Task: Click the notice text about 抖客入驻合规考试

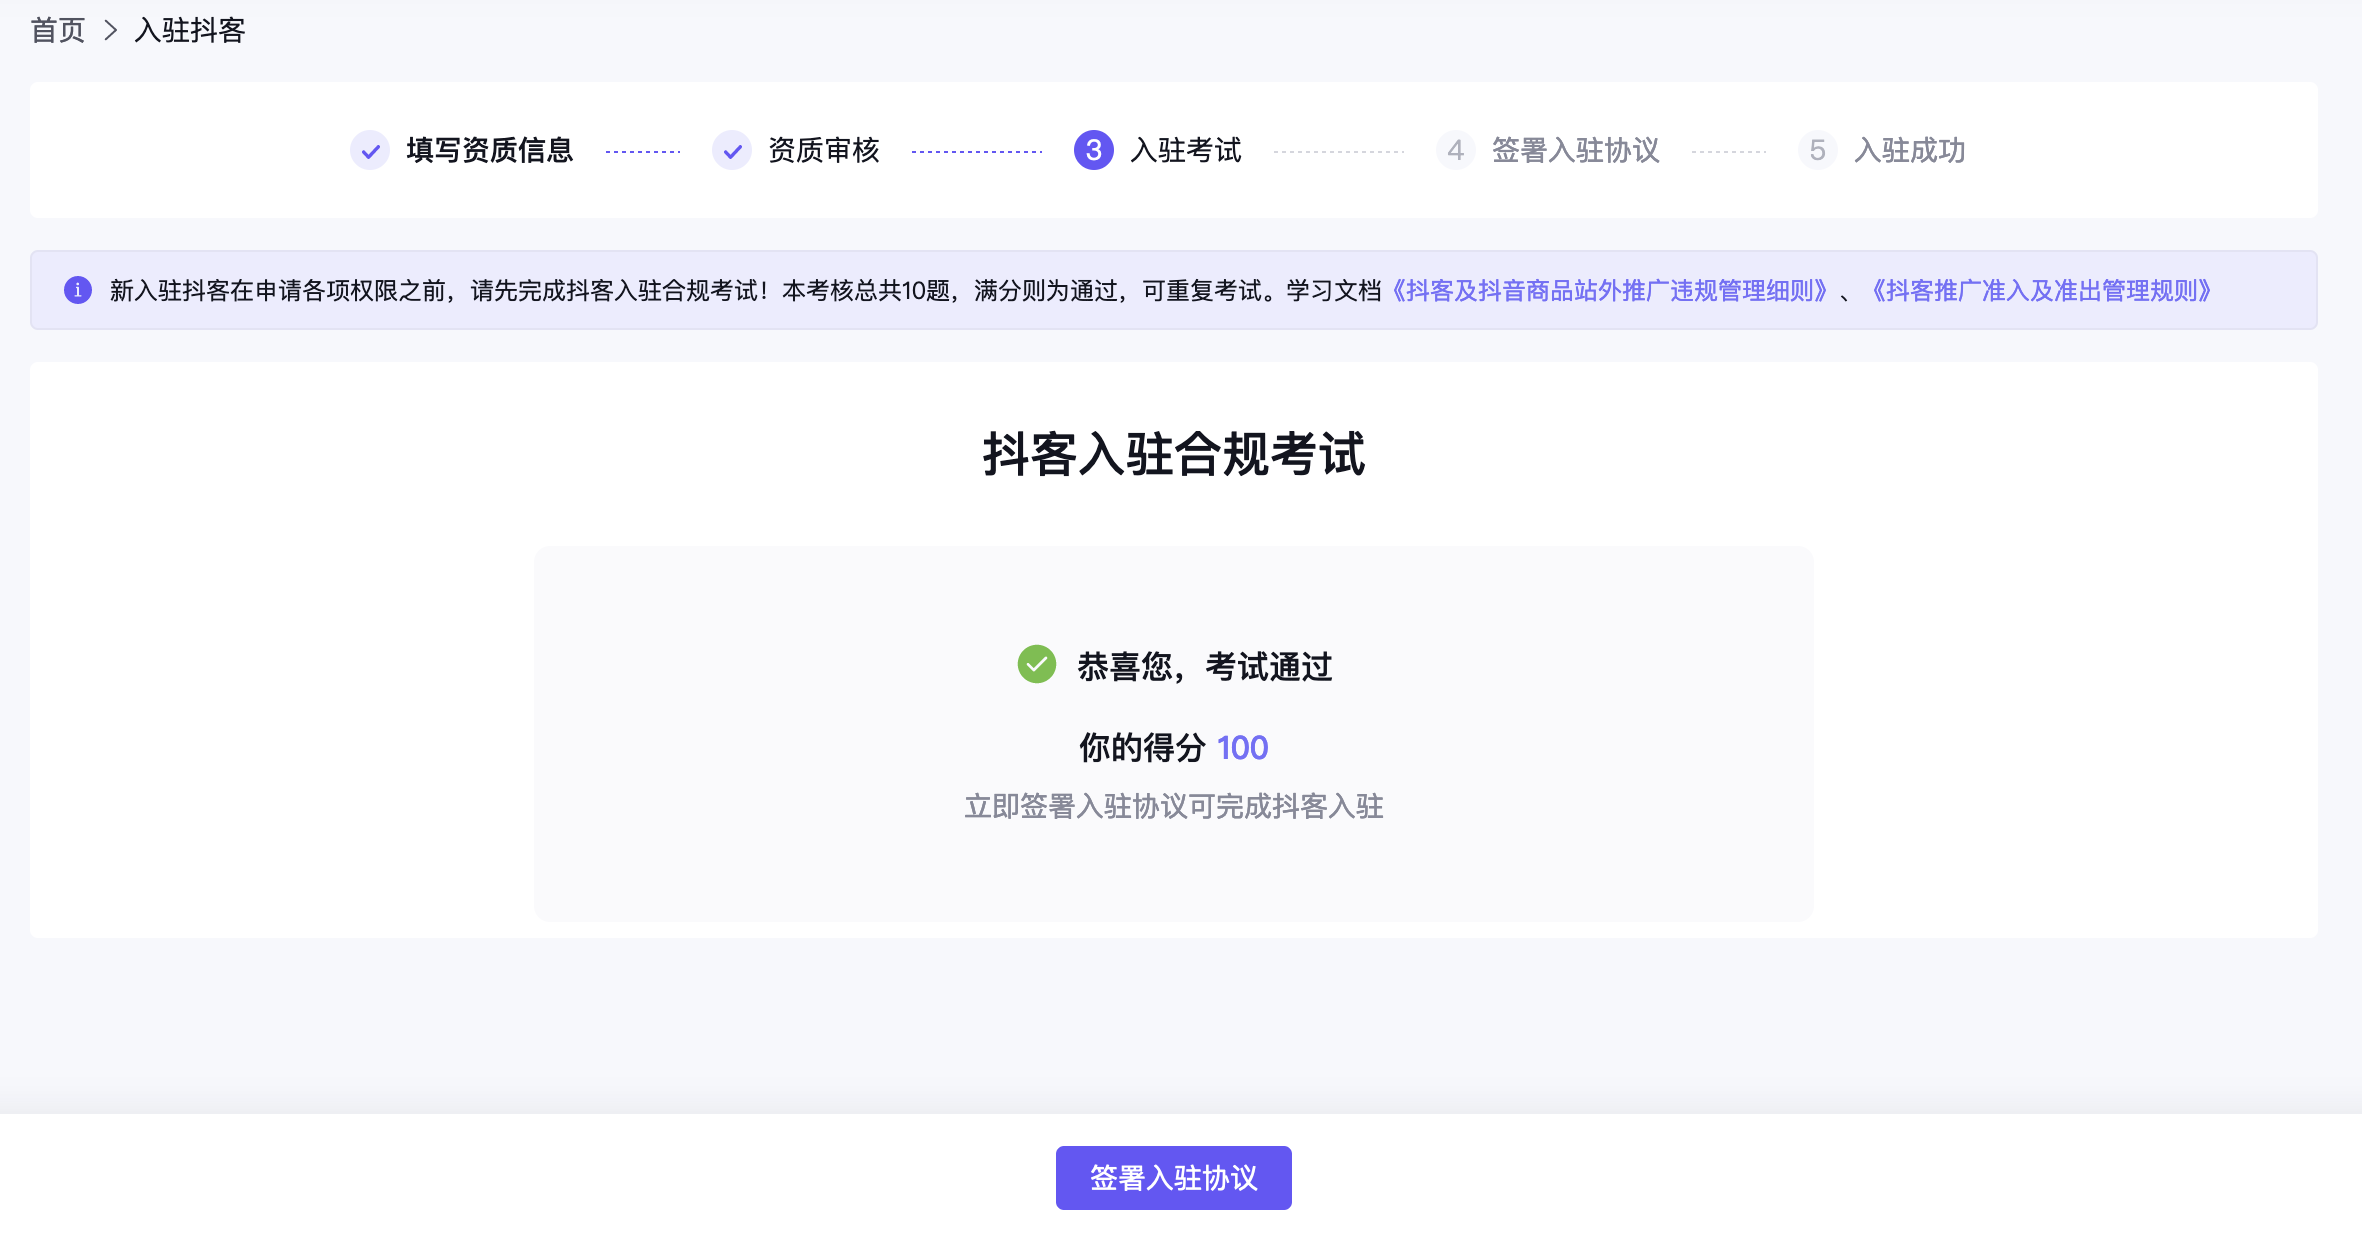Action: pyautogui.click(x=746, y=290)
